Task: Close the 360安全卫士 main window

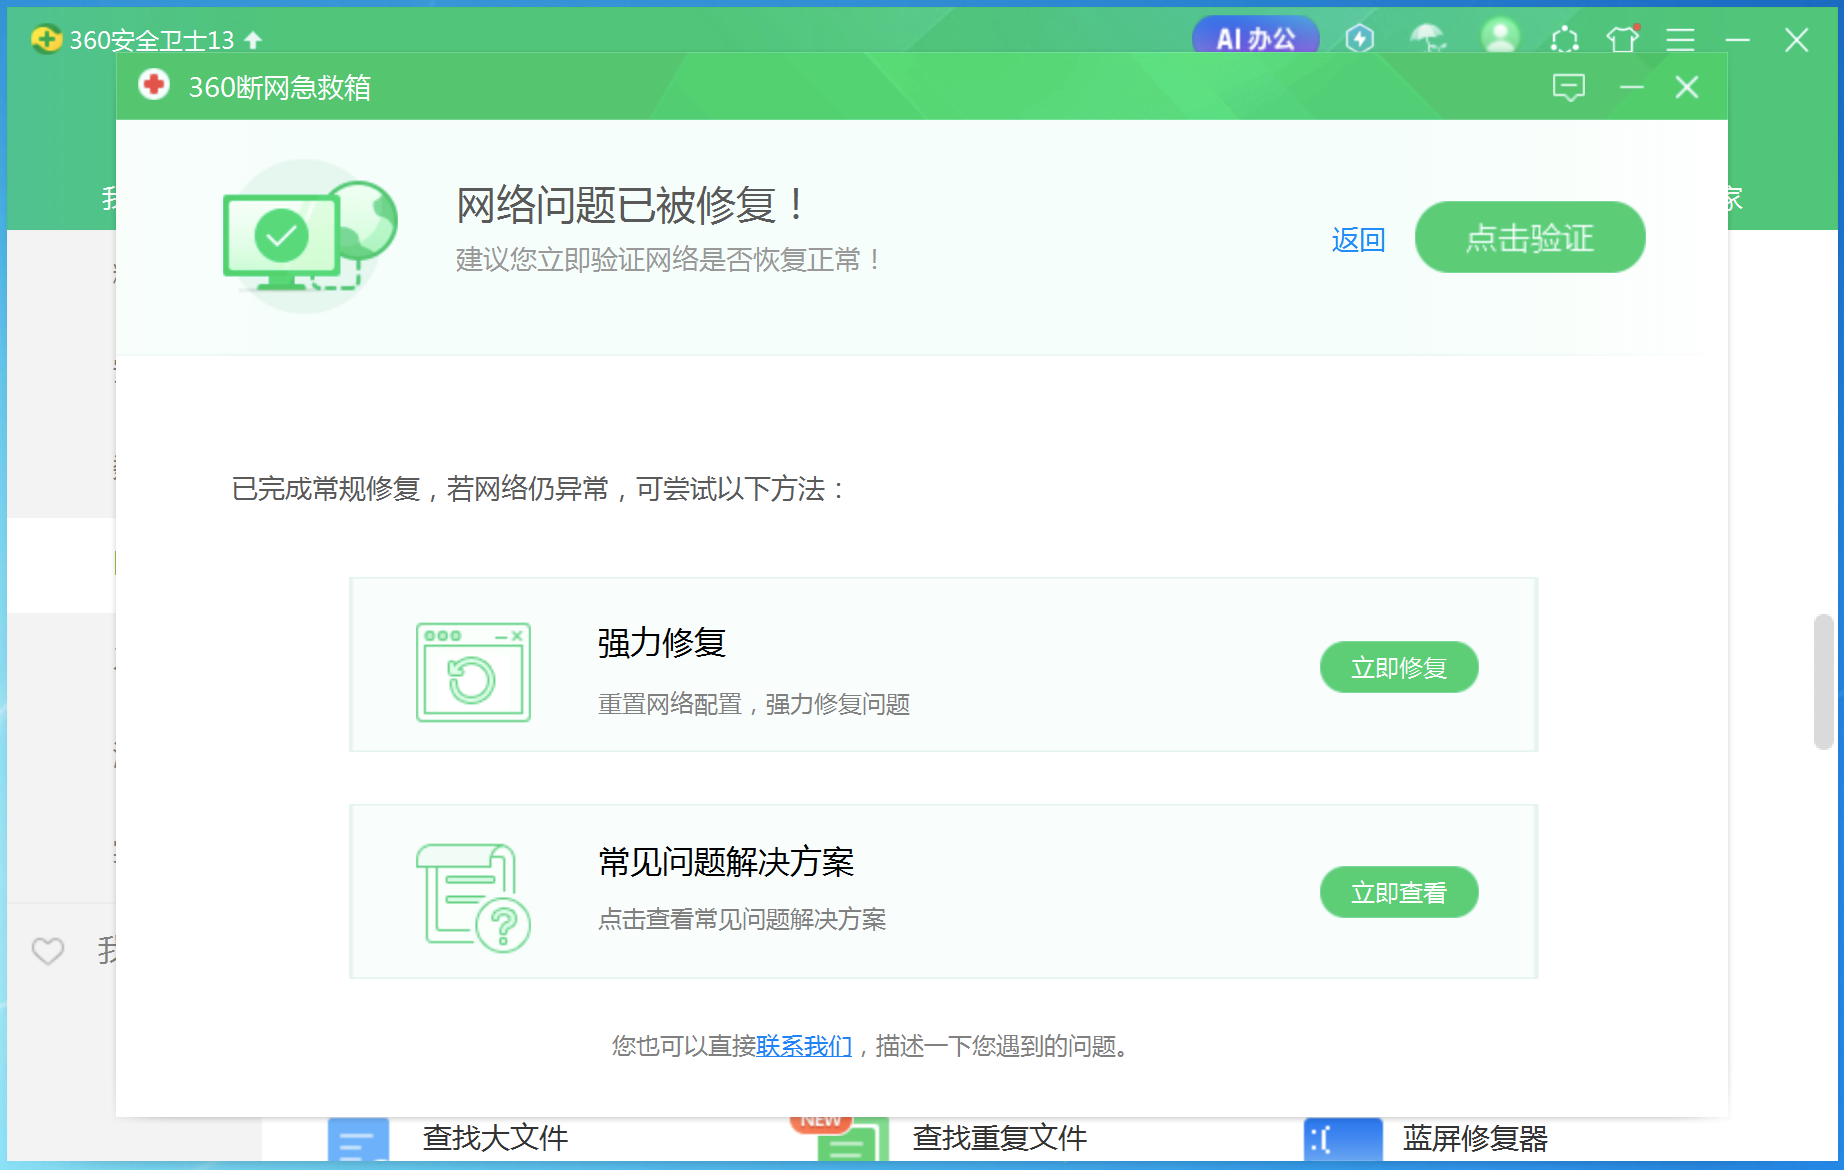Action: point(1797,40)
